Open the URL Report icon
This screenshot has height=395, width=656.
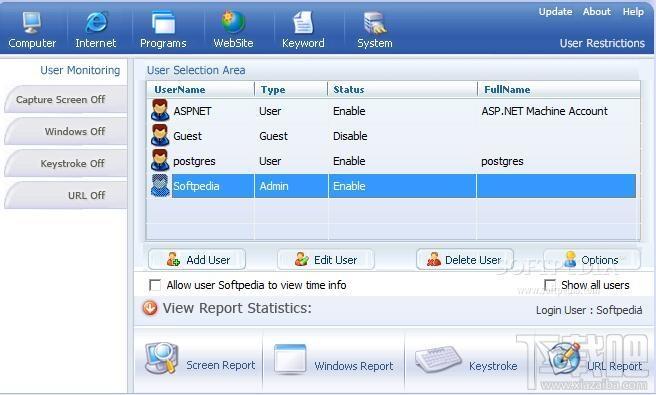click(x=564, y=359)
